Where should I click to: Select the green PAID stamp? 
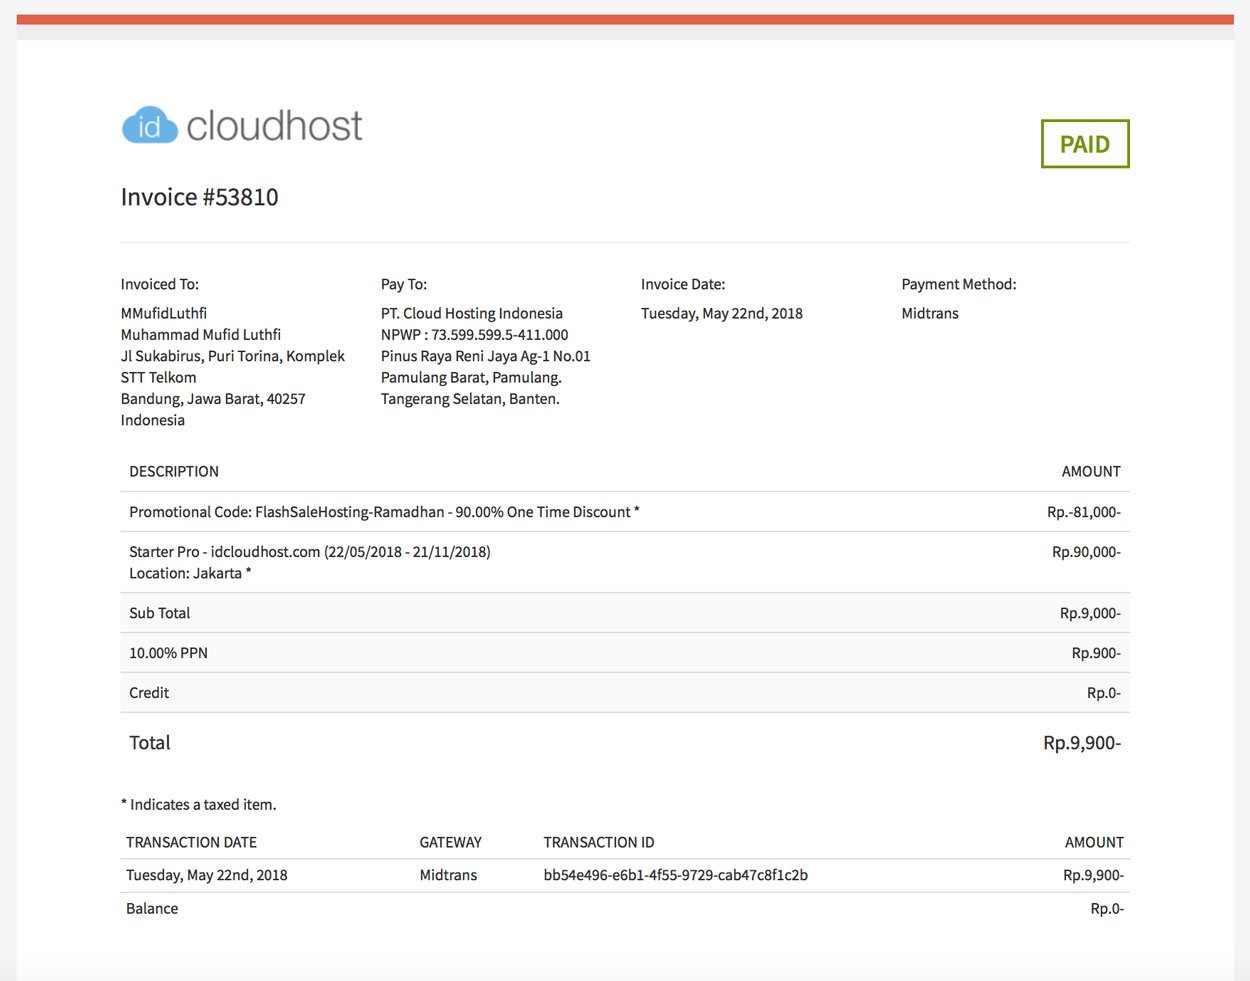pos(1085,143)
